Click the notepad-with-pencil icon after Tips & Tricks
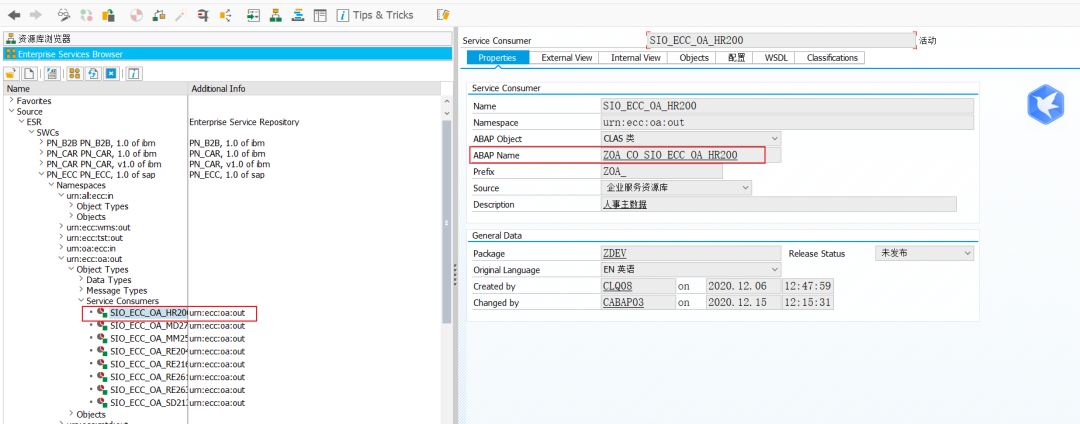Viewport: 1080px width, 424px height. pyautogui.click(x=443, y=14)
